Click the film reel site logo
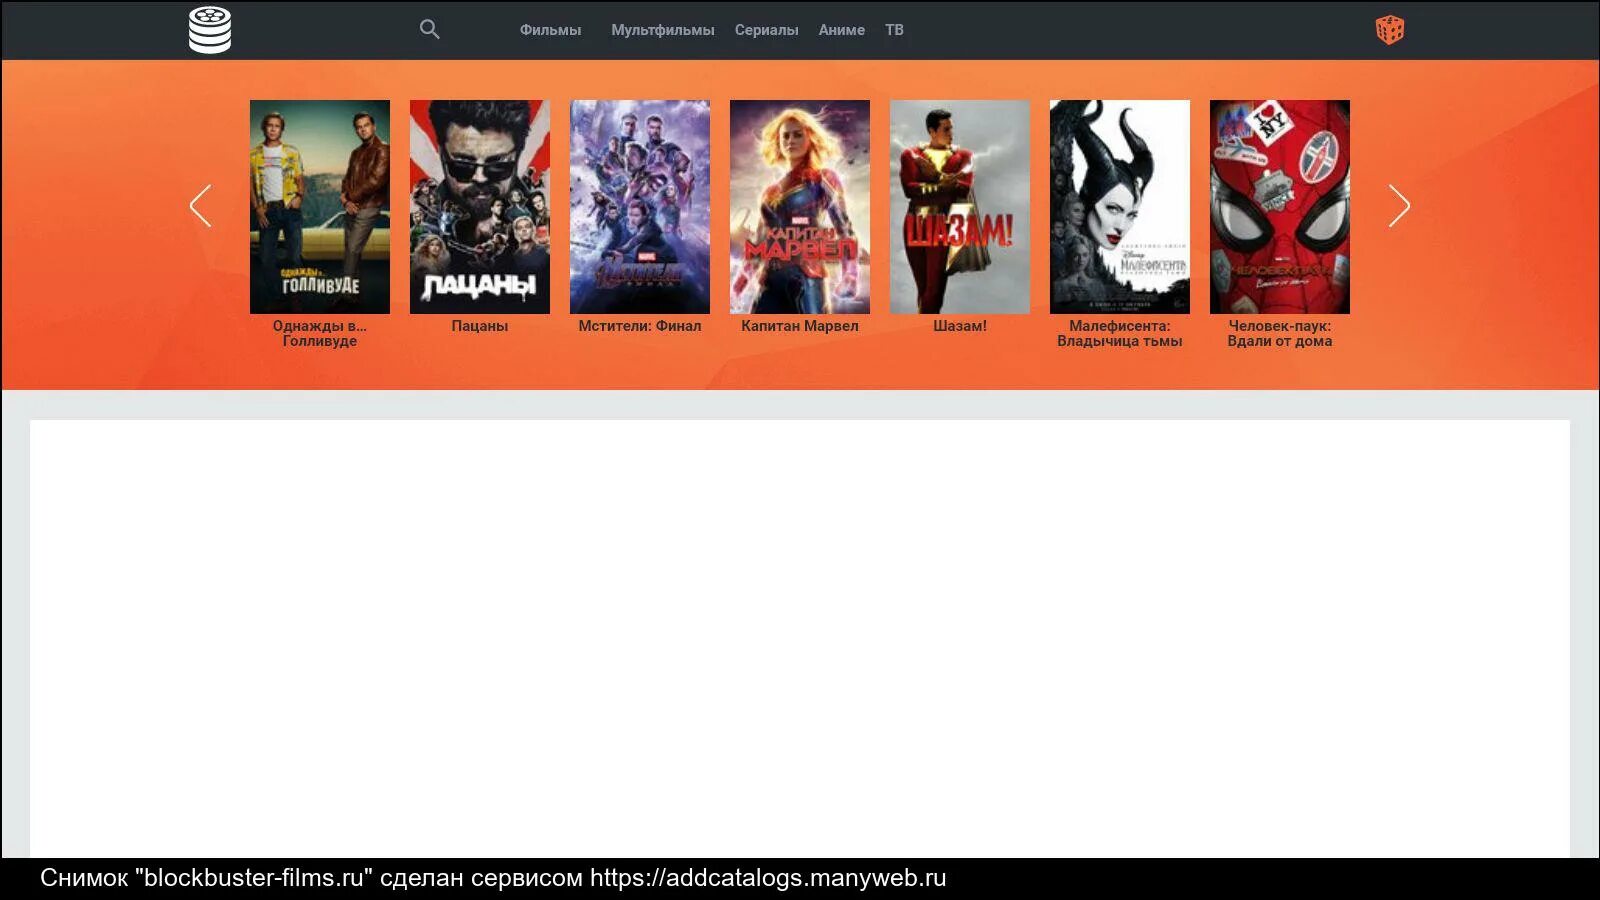 coord(210,30)
